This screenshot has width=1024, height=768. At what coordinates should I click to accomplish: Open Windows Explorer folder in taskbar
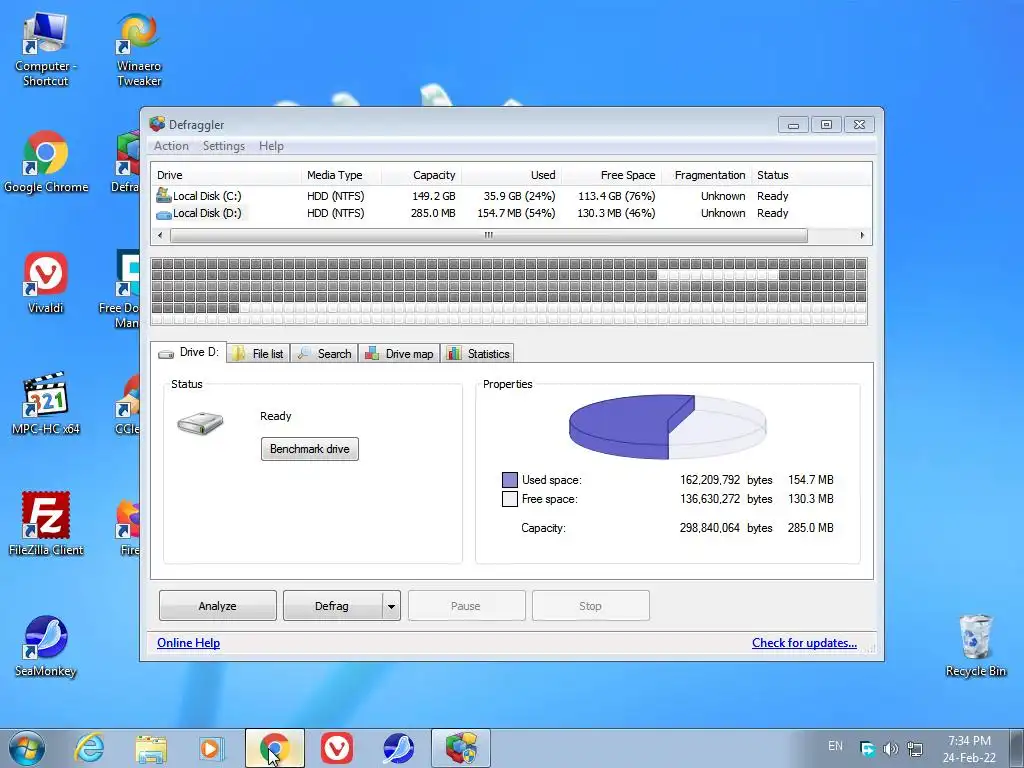click(151, 748)
